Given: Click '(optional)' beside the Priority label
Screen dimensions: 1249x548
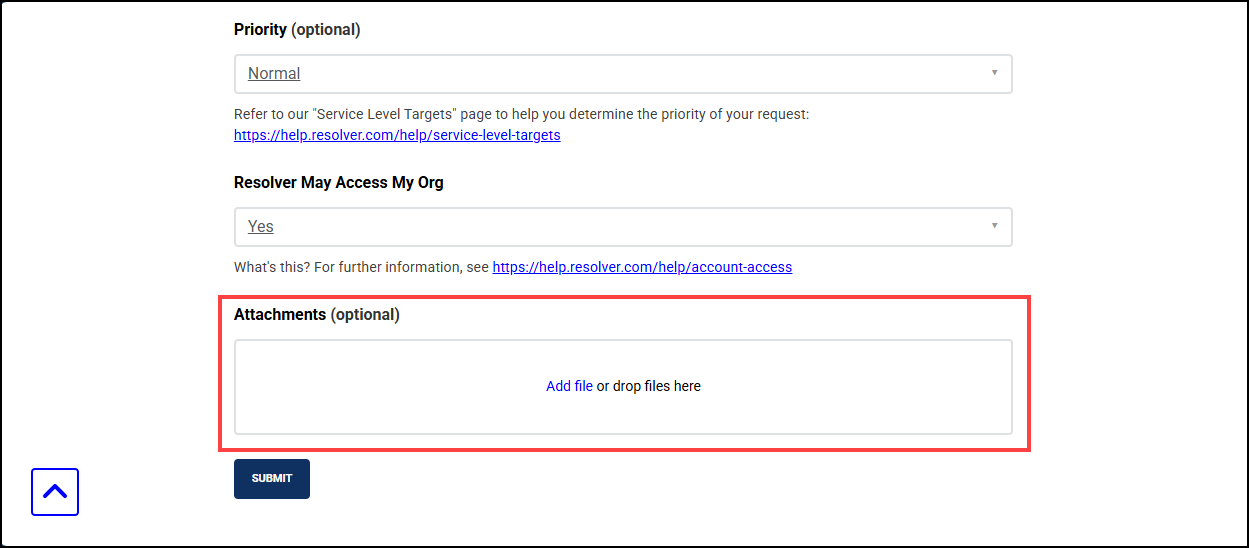Looking at the screenshot, I should point(326,30).
